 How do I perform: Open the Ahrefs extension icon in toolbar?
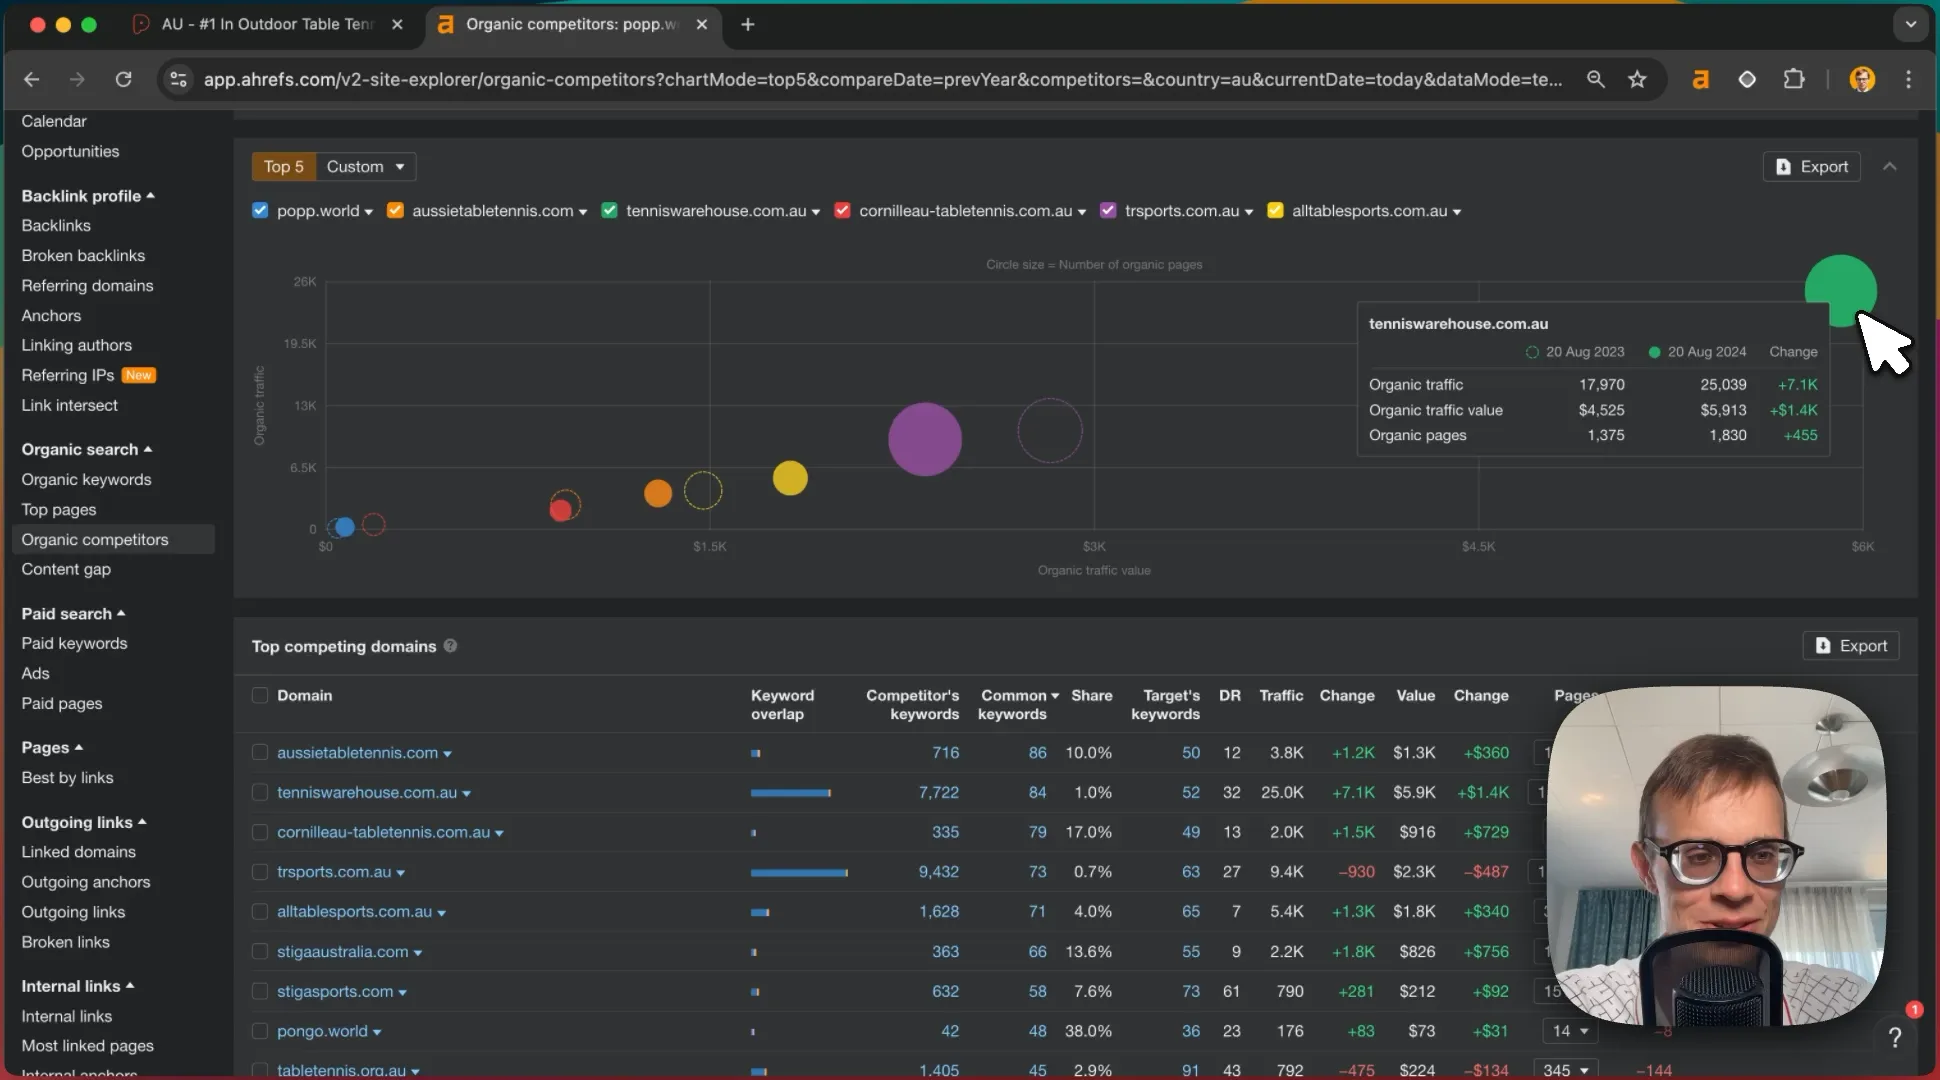(1700, 79)
